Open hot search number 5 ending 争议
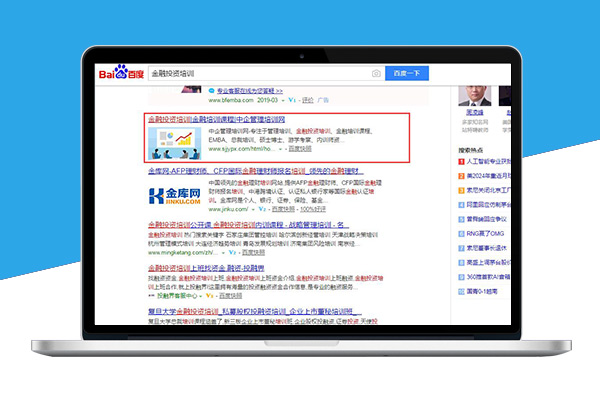600x412 pixels. pyautogui.click(x=486, y=219)
